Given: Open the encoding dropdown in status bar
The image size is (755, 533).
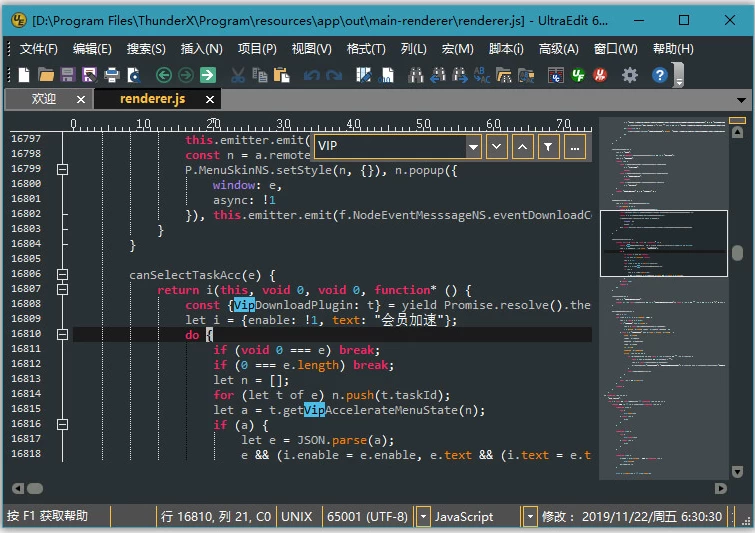Looking at the screenshot, I should point(424,517).
